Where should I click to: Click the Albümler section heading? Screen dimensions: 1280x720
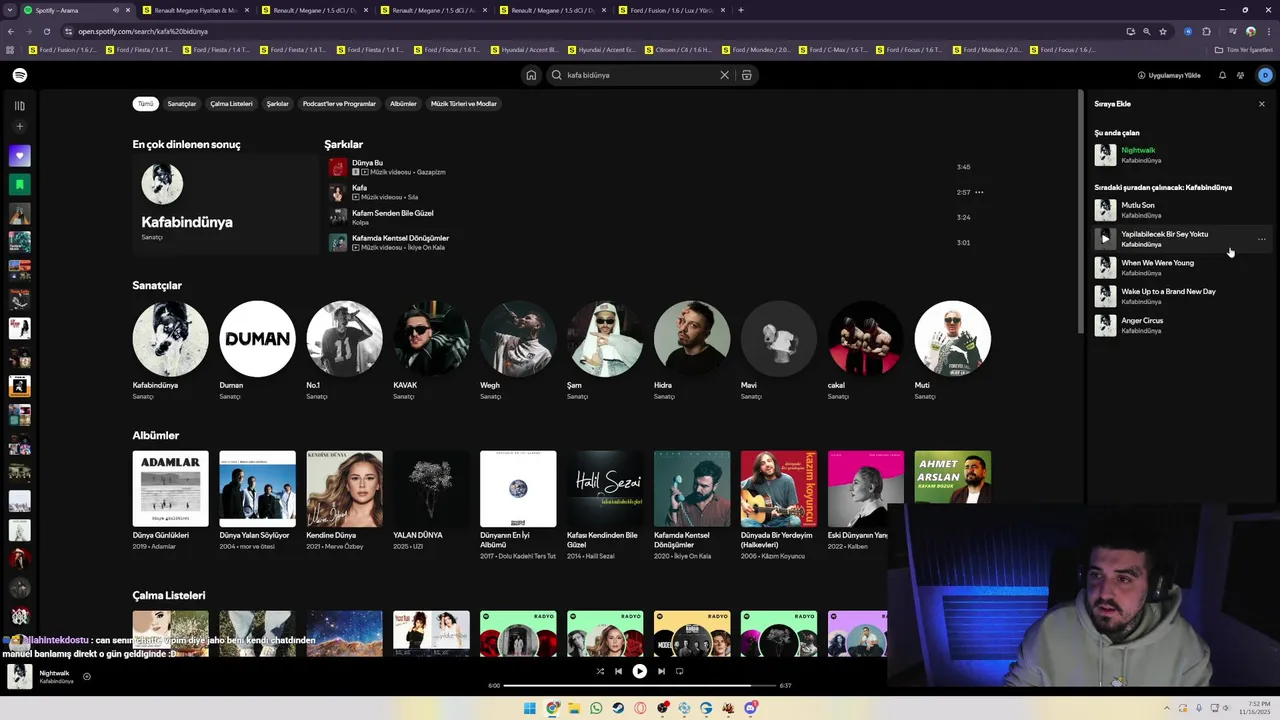[x=156, y=435]
